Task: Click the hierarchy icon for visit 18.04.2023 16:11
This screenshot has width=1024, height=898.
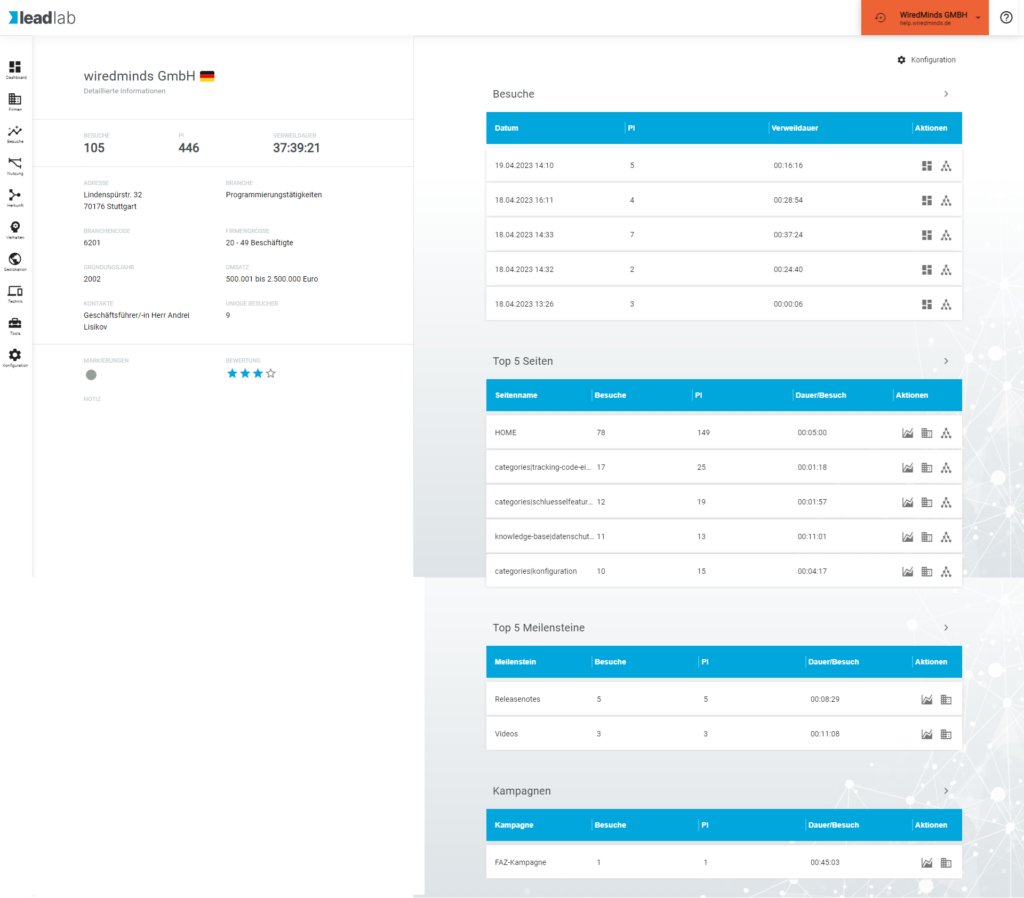Action: [946, 200]
